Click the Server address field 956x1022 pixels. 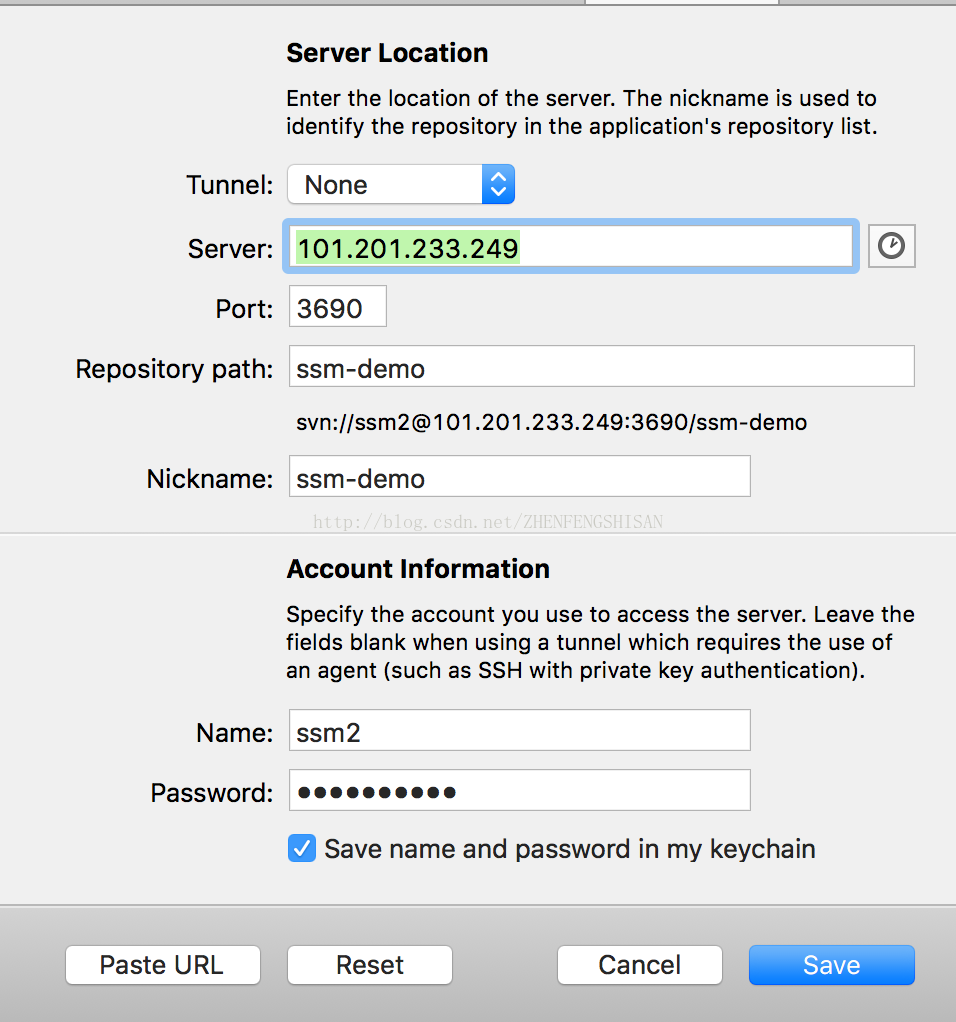[x=571, y=246]
